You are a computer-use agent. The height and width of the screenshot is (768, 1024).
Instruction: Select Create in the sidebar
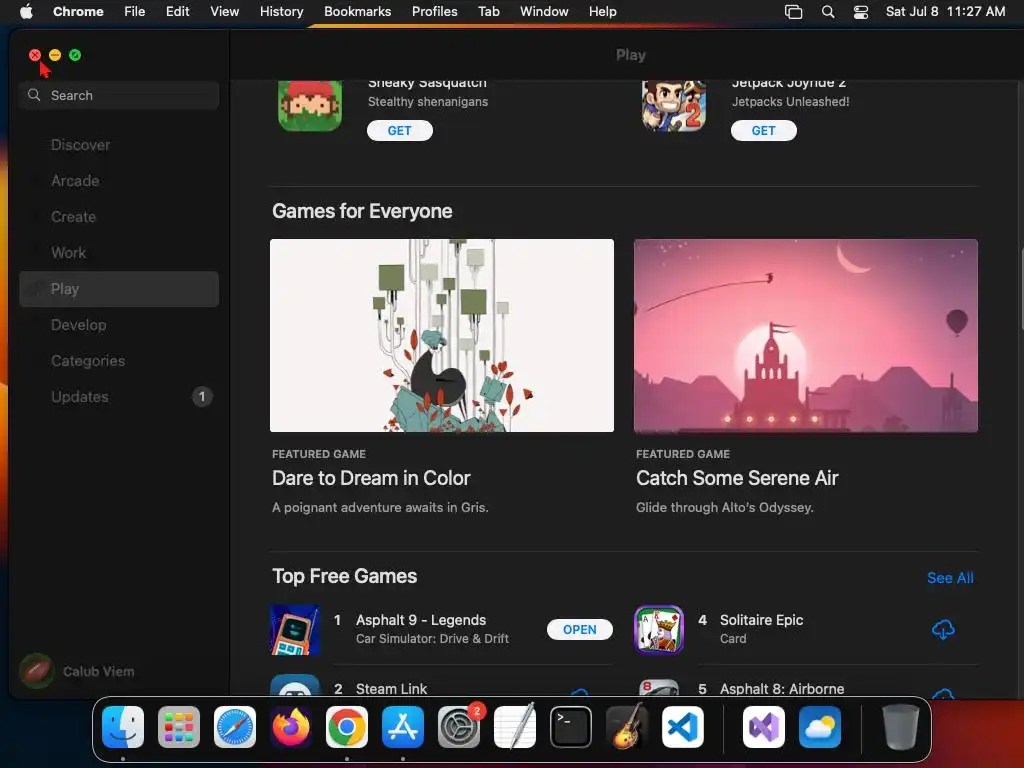coord(119,217)
